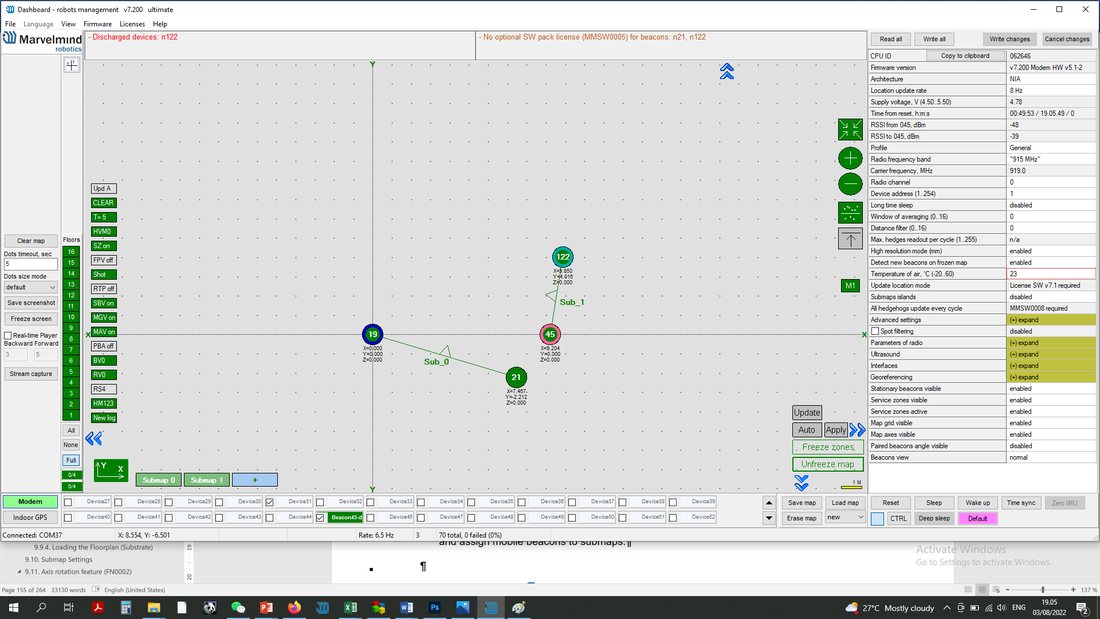Click the grey upward arrow map icon

850,239
